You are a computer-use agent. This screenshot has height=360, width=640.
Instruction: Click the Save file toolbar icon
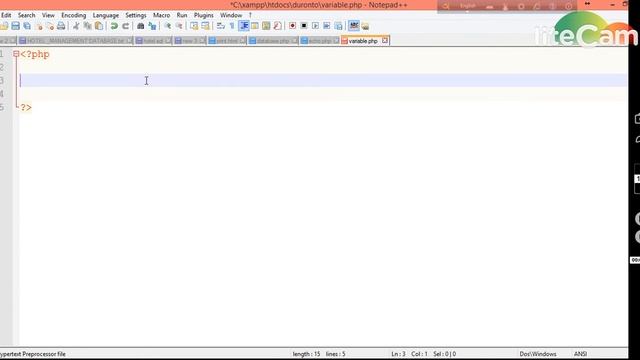coord(16,26)
